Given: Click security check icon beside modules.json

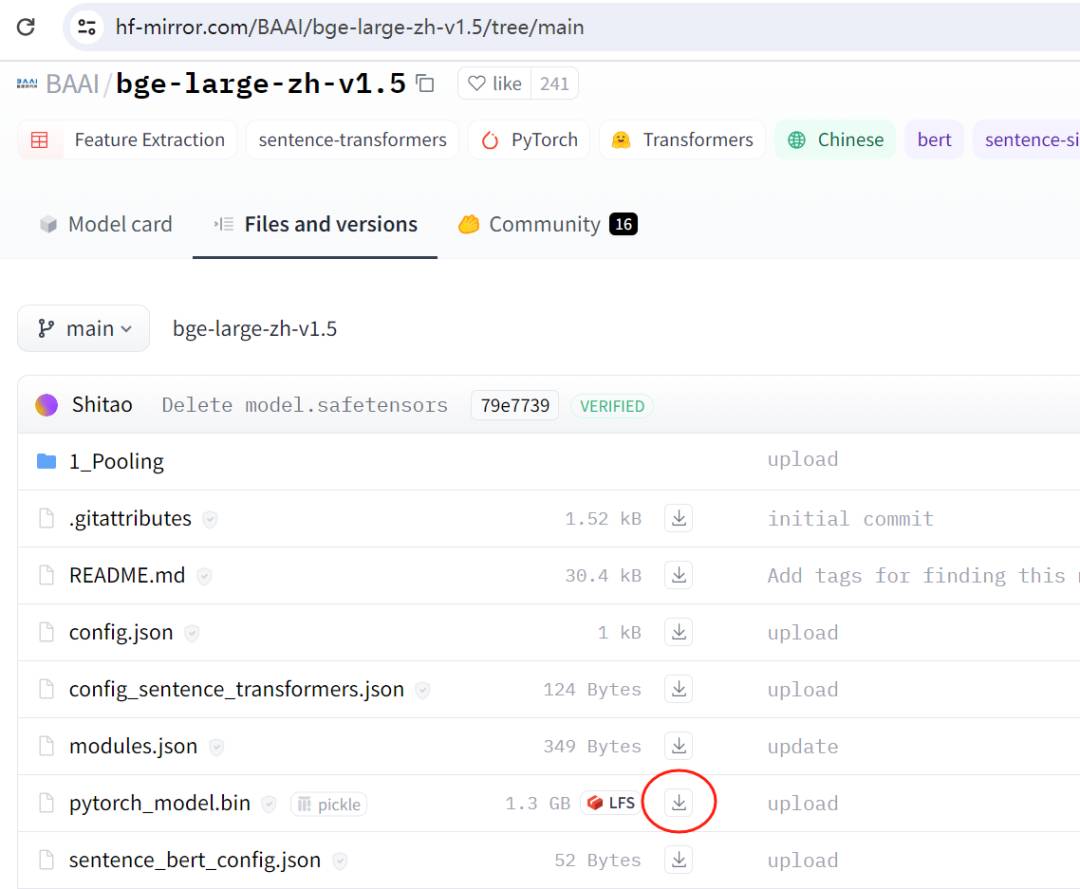Looking at the screenshot, I should click(216, 747).
